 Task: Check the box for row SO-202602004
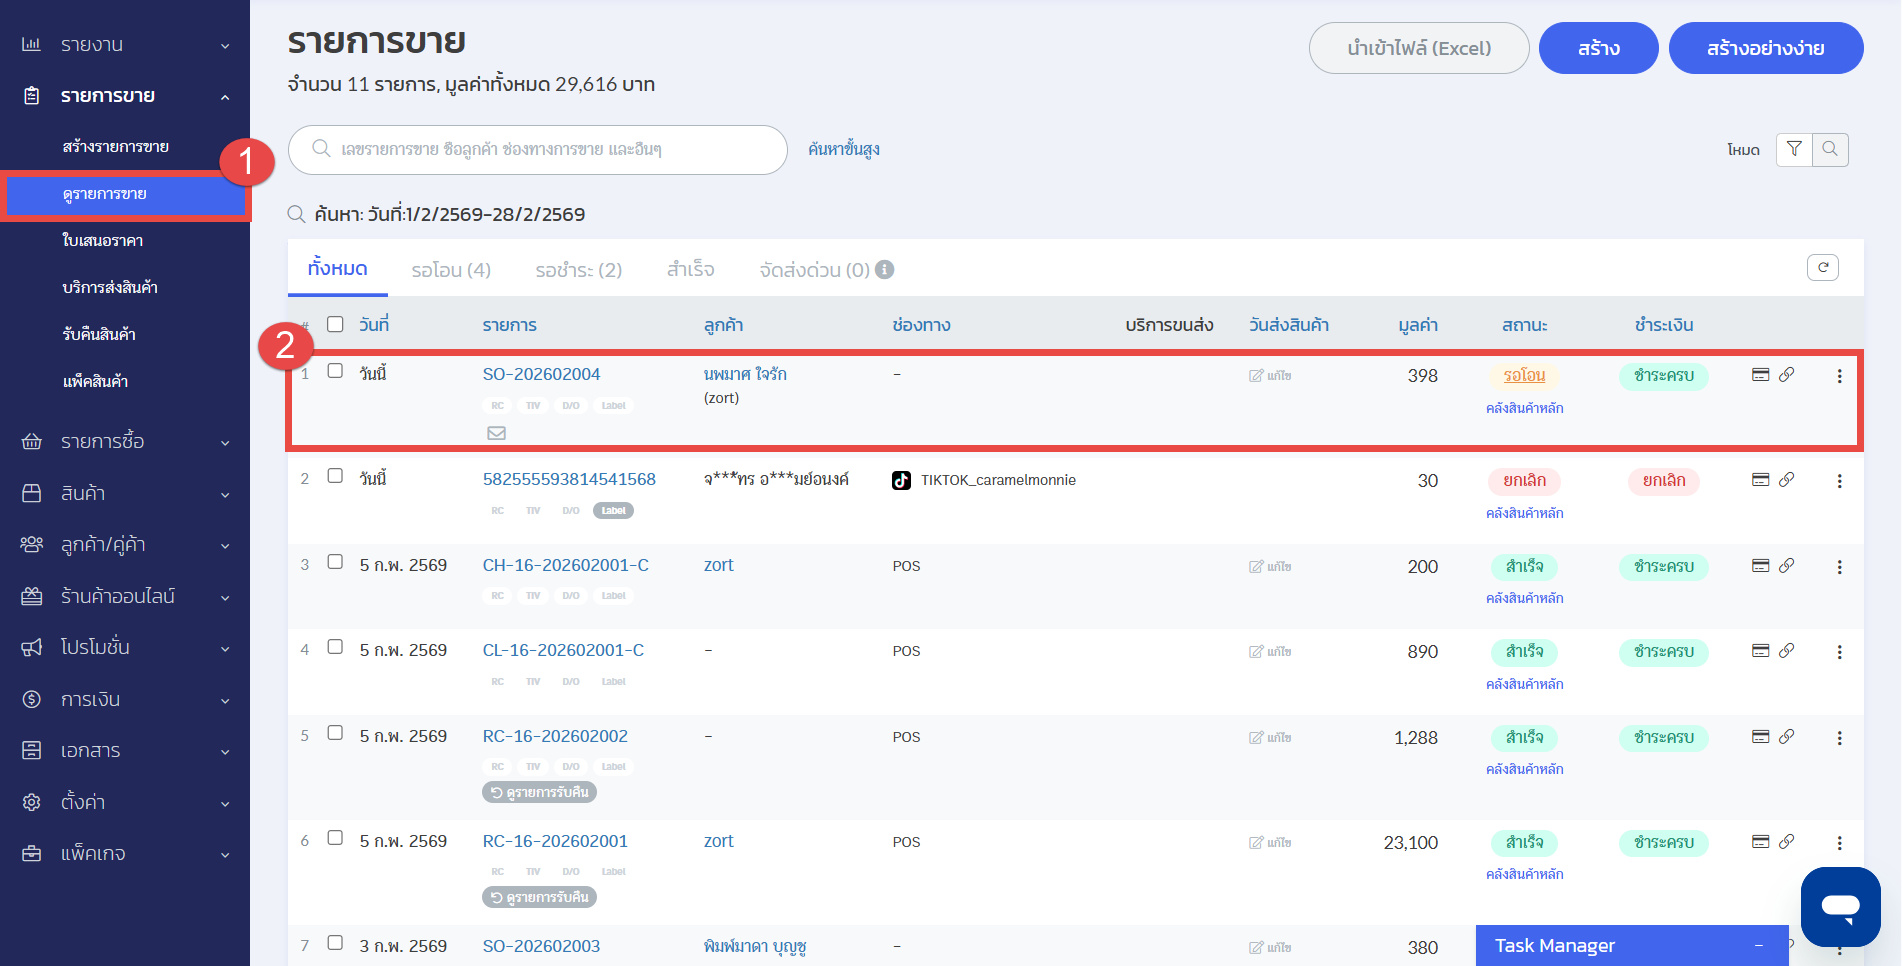pyautogui.click(x=335, y=371)
